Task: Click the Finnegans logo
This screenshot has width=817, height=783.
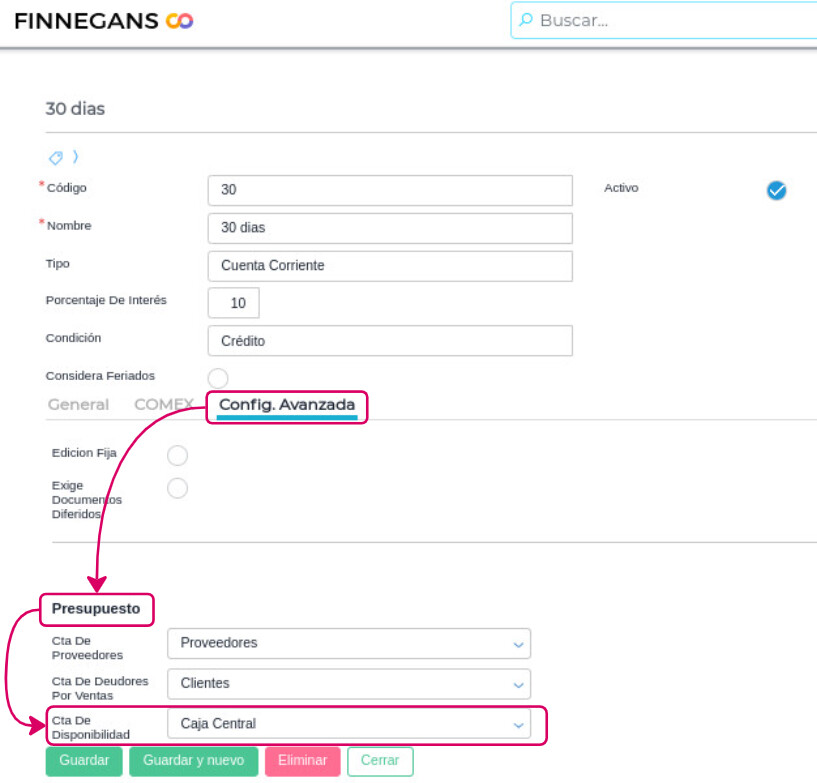Action: tap(104, 20)
